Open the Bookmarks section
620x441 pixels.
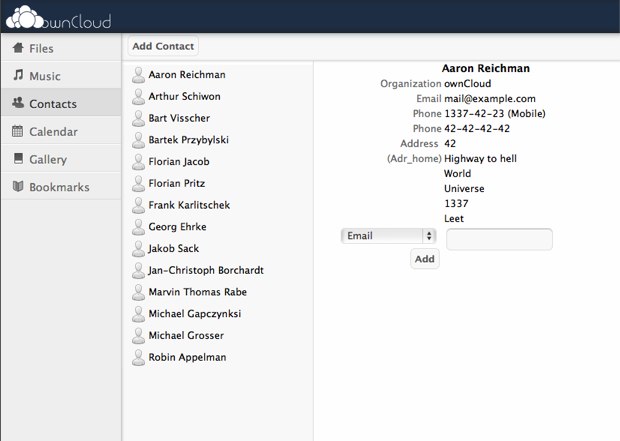pyautogui.click(x=61, y=187)
